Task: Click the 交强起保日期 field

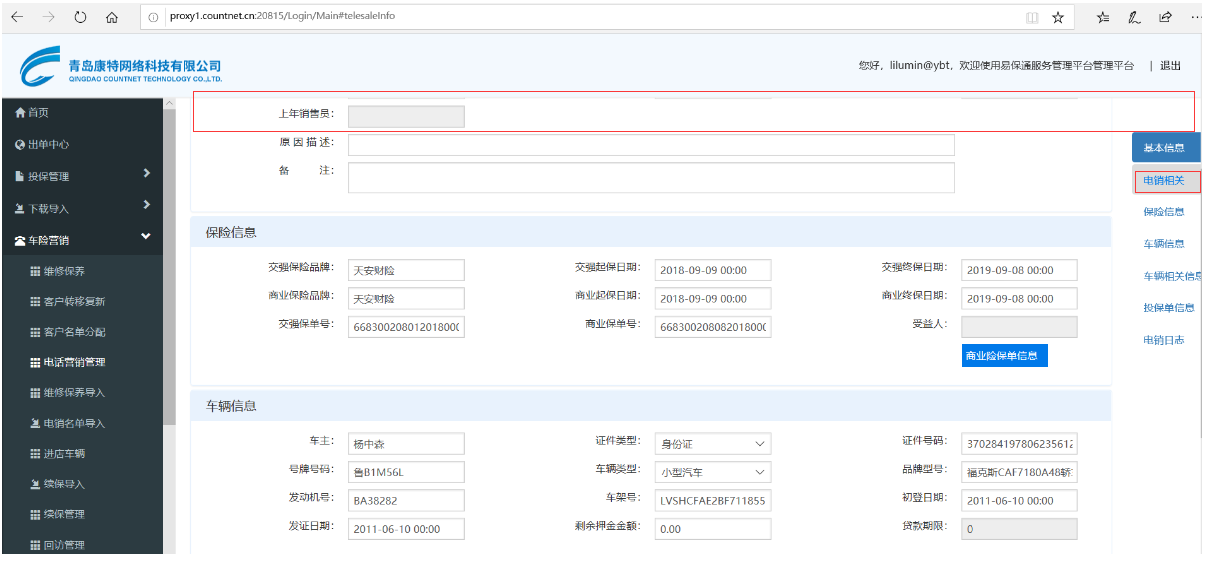Action: click(713, 270)
